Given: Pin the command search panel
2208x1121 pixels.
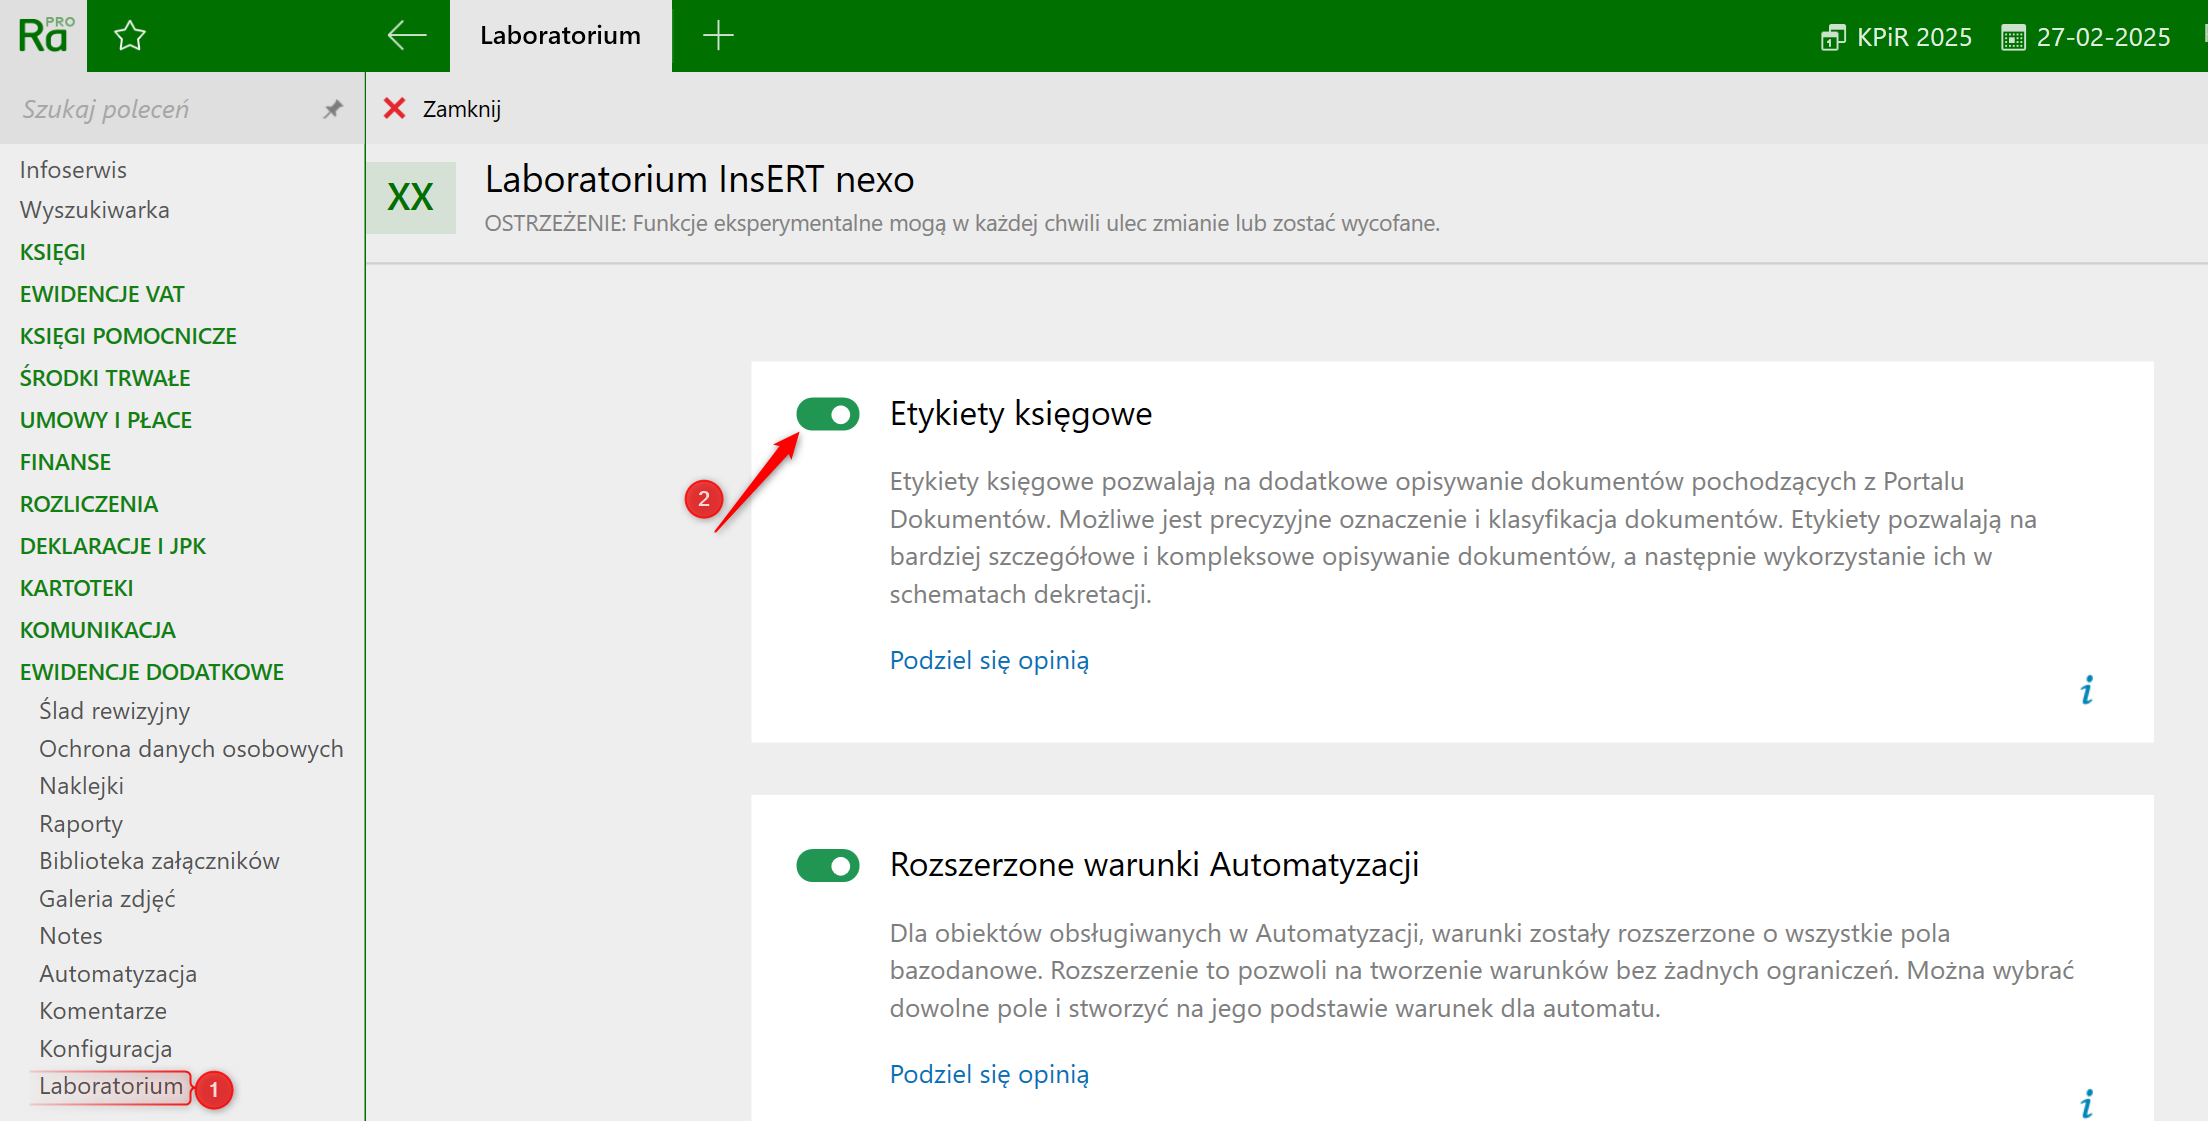Looking at the screenshot, I should [333, 109].
